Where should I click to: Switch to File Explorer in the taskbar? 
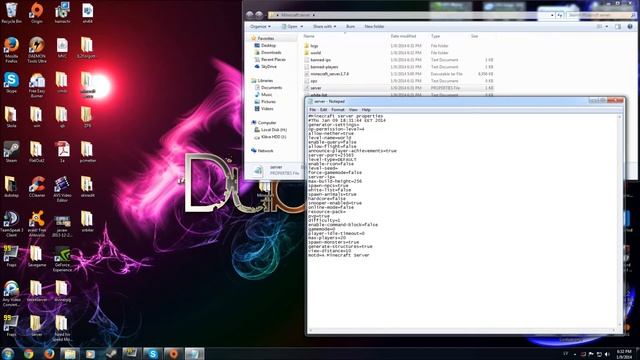point(70,353)
